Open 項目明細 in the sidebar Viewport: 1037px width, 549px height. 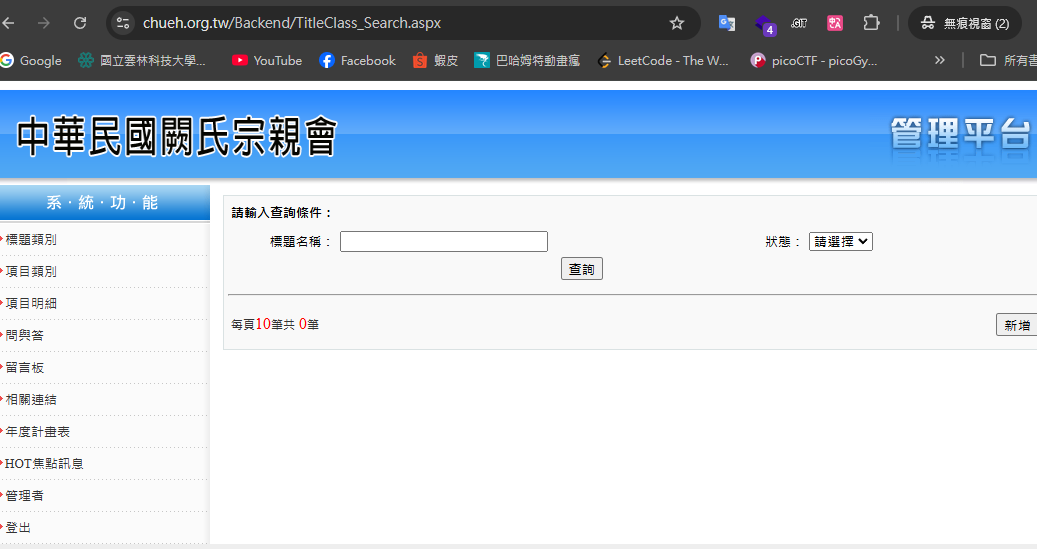point(31,303)
